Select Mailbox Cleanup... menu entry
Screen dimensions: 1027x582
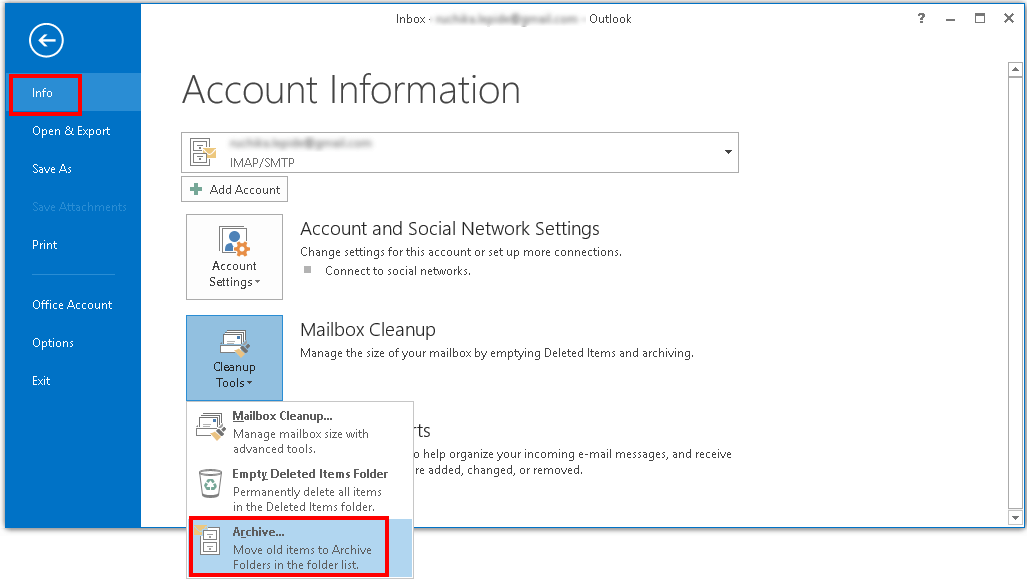pos(301,431)
